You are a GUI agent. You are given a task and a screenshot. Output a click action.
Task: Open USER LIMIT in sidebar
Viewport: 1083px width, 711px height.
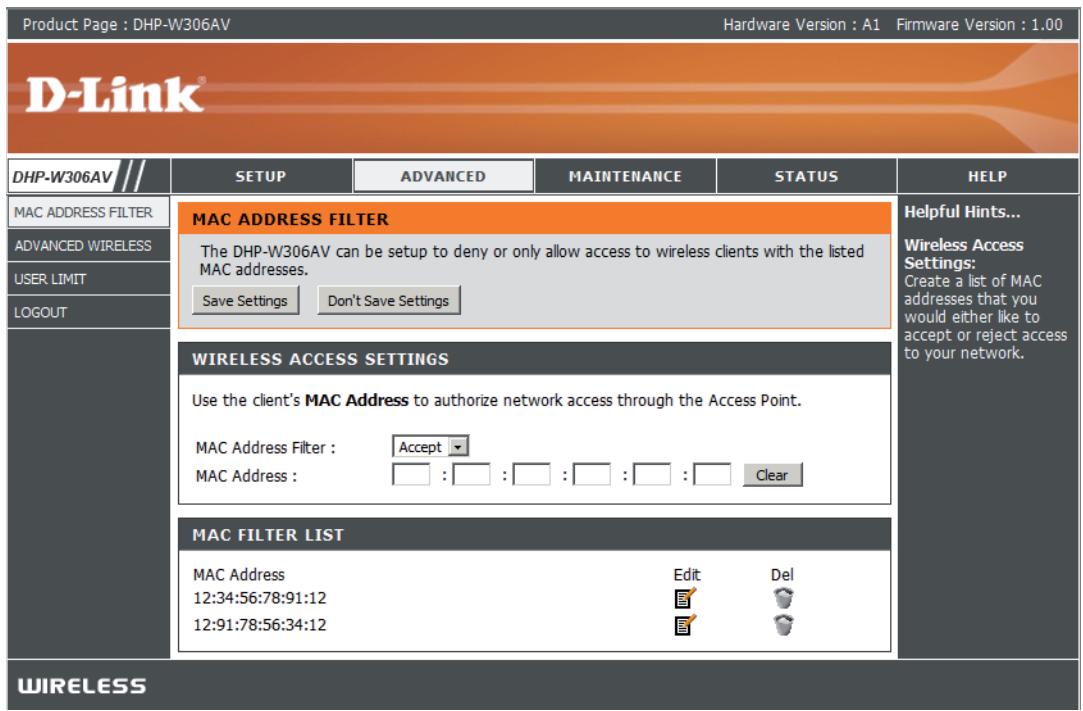coord(88,279)
